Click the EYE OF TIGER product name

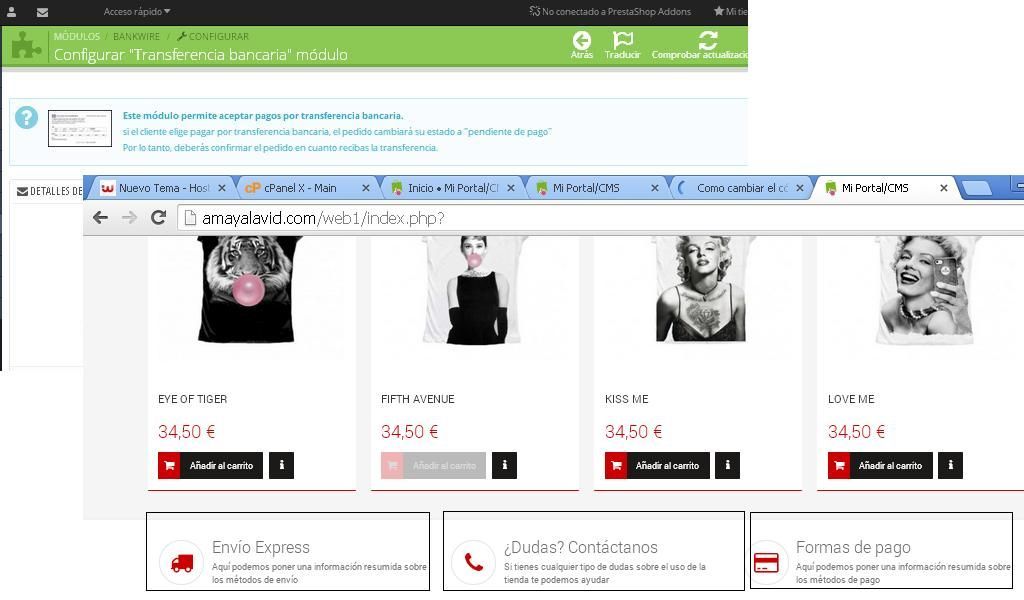coord(193,399)
